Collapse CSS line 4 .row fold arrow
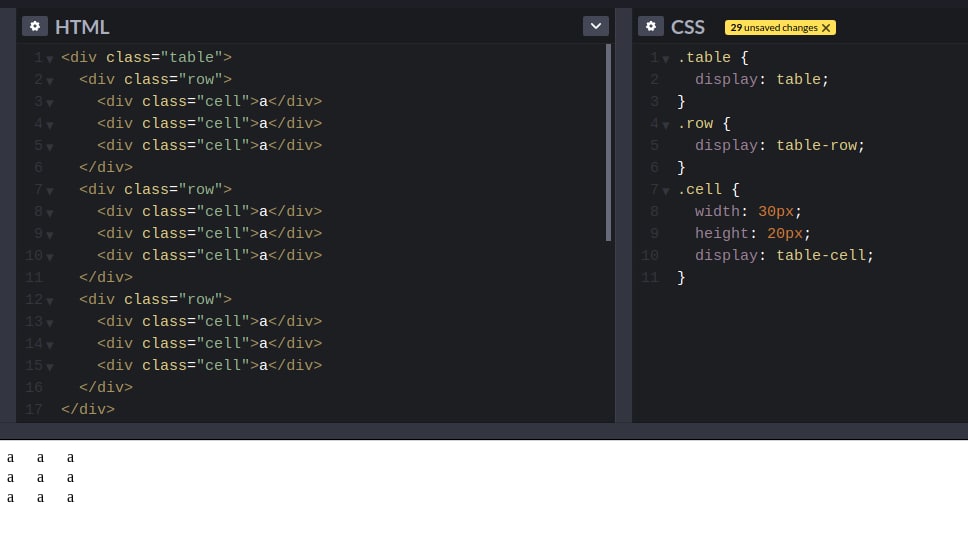Image resolution: width=968 pixels, height=545 pixels. 666,125
